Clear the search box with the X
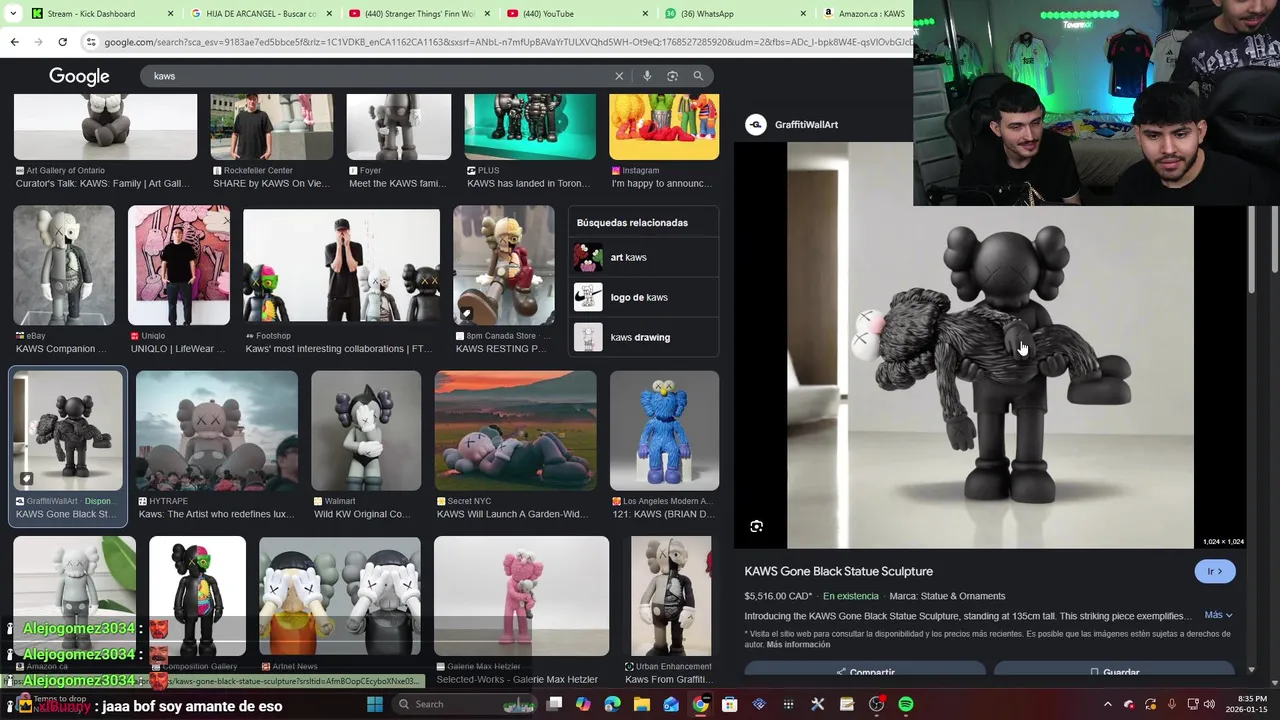This screenshot has height=720, width=1280. (x=619, y=76)
